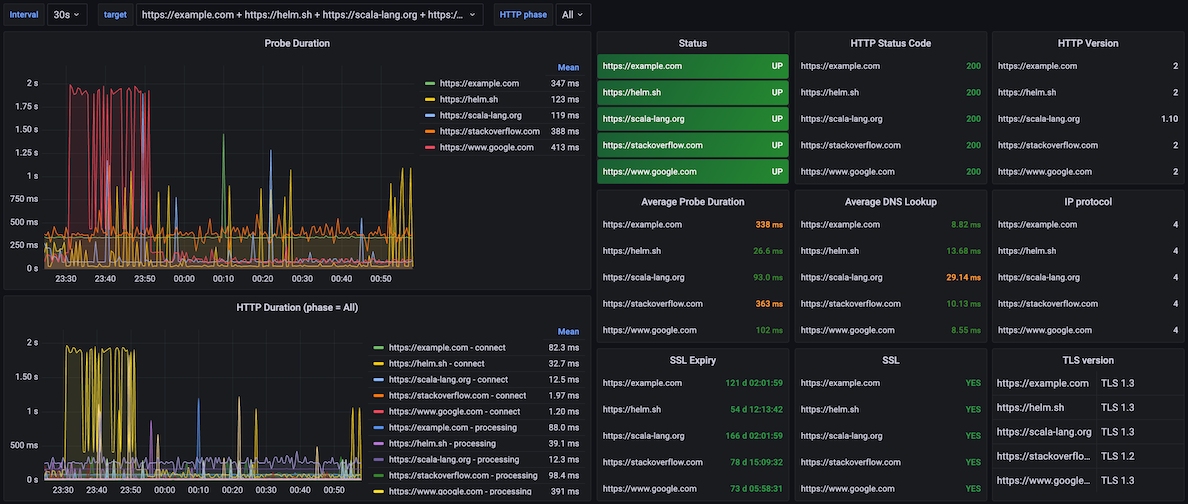1188x504 pixels.
Task: Click the green UP status cell for https://helm.sh
Action: [693, 93]
